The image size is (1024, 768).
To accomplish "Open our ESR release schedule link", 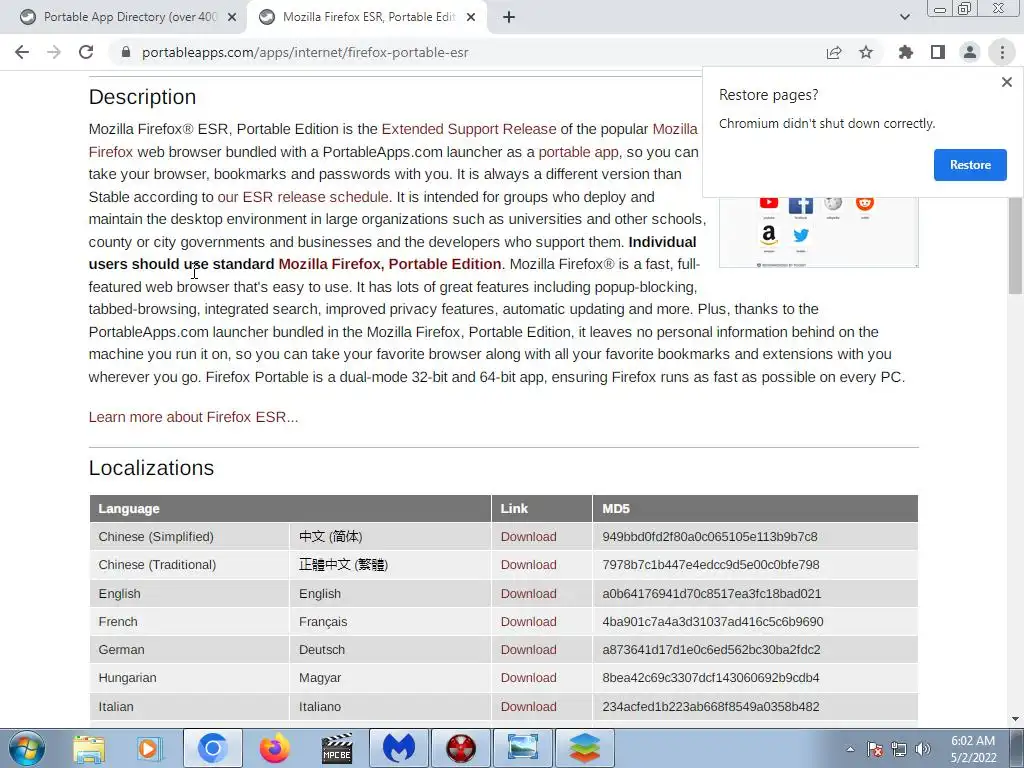I will click(x=303, y=197).
